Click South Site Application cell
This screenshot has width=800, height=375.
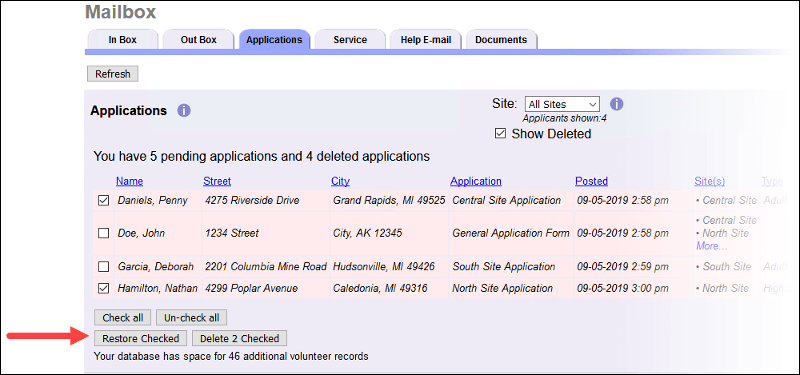(x=504, y=267)
